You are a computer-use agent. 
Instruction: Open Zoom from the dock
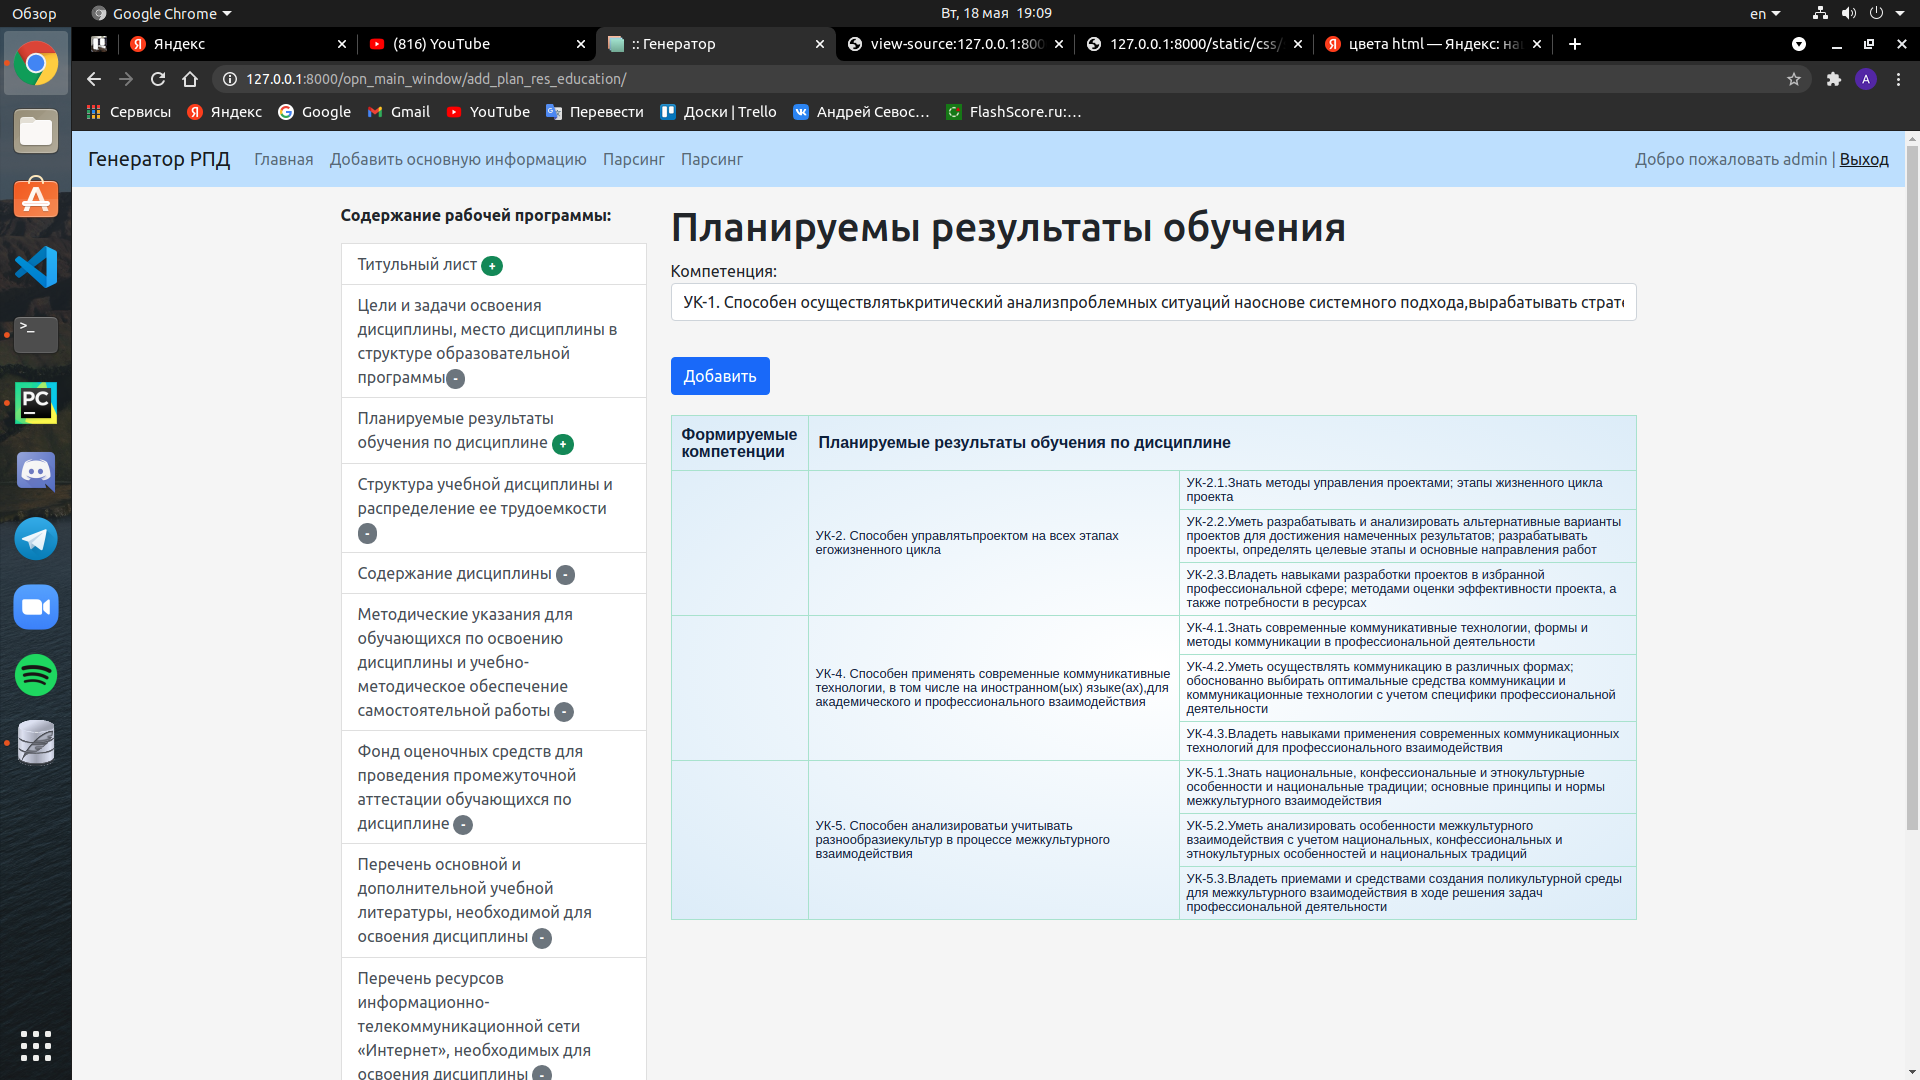pos(36,607)
